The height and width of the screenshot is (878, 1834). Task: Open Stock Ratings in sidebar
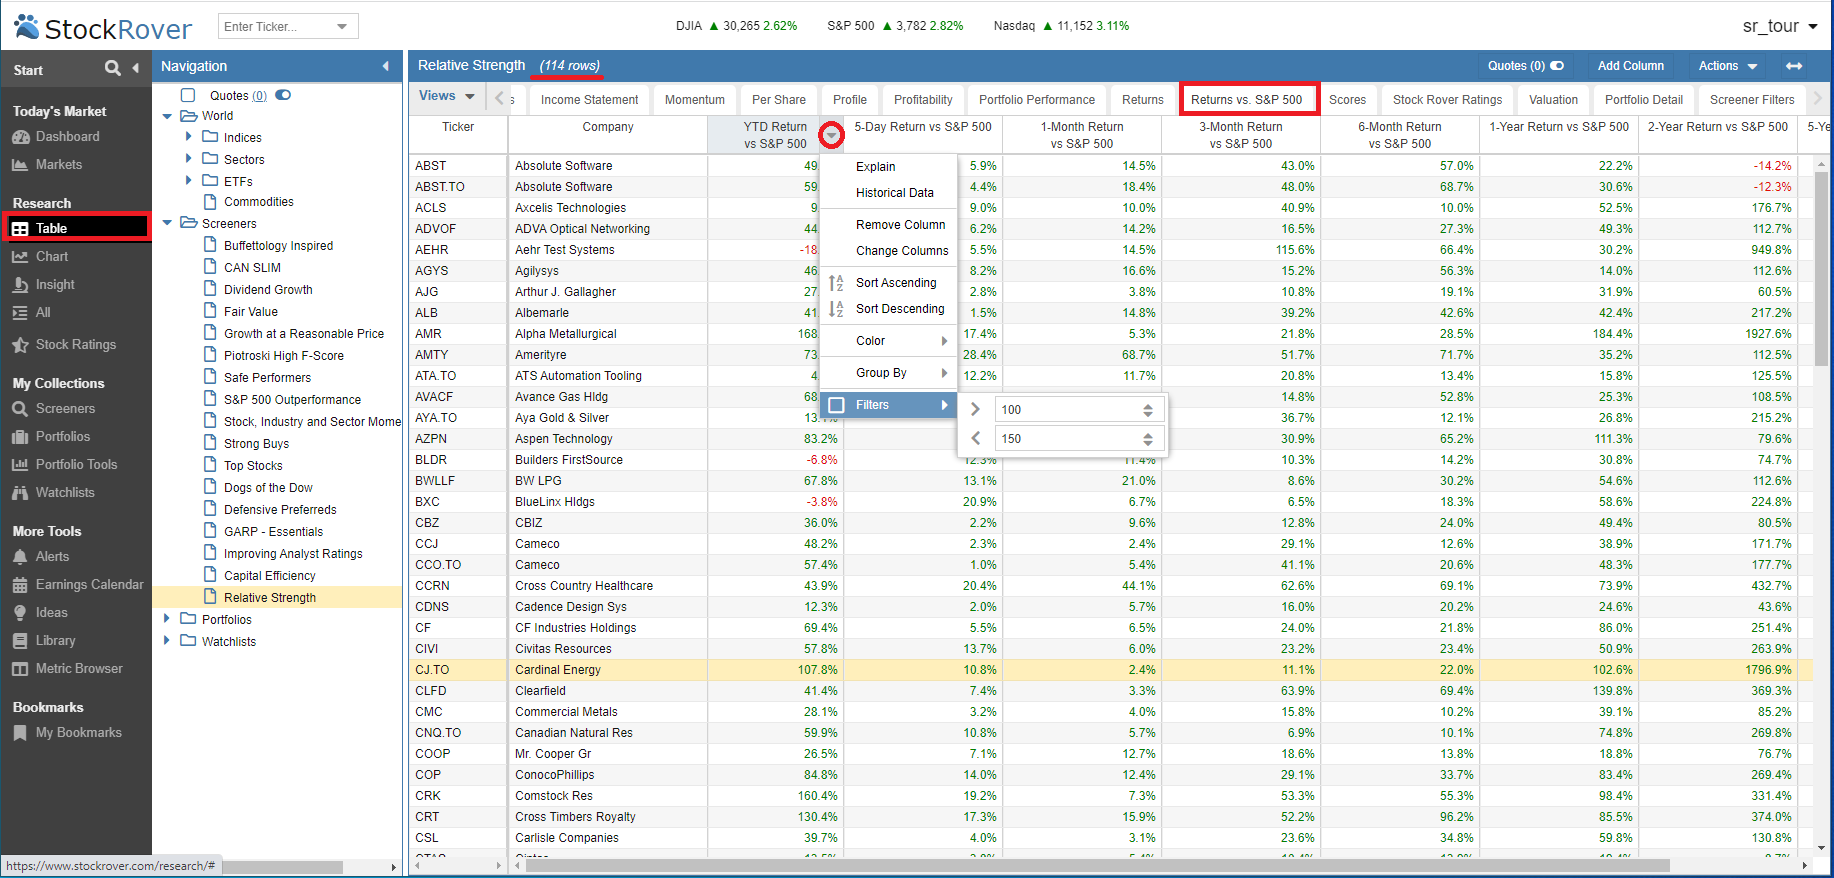click(76, 344)
